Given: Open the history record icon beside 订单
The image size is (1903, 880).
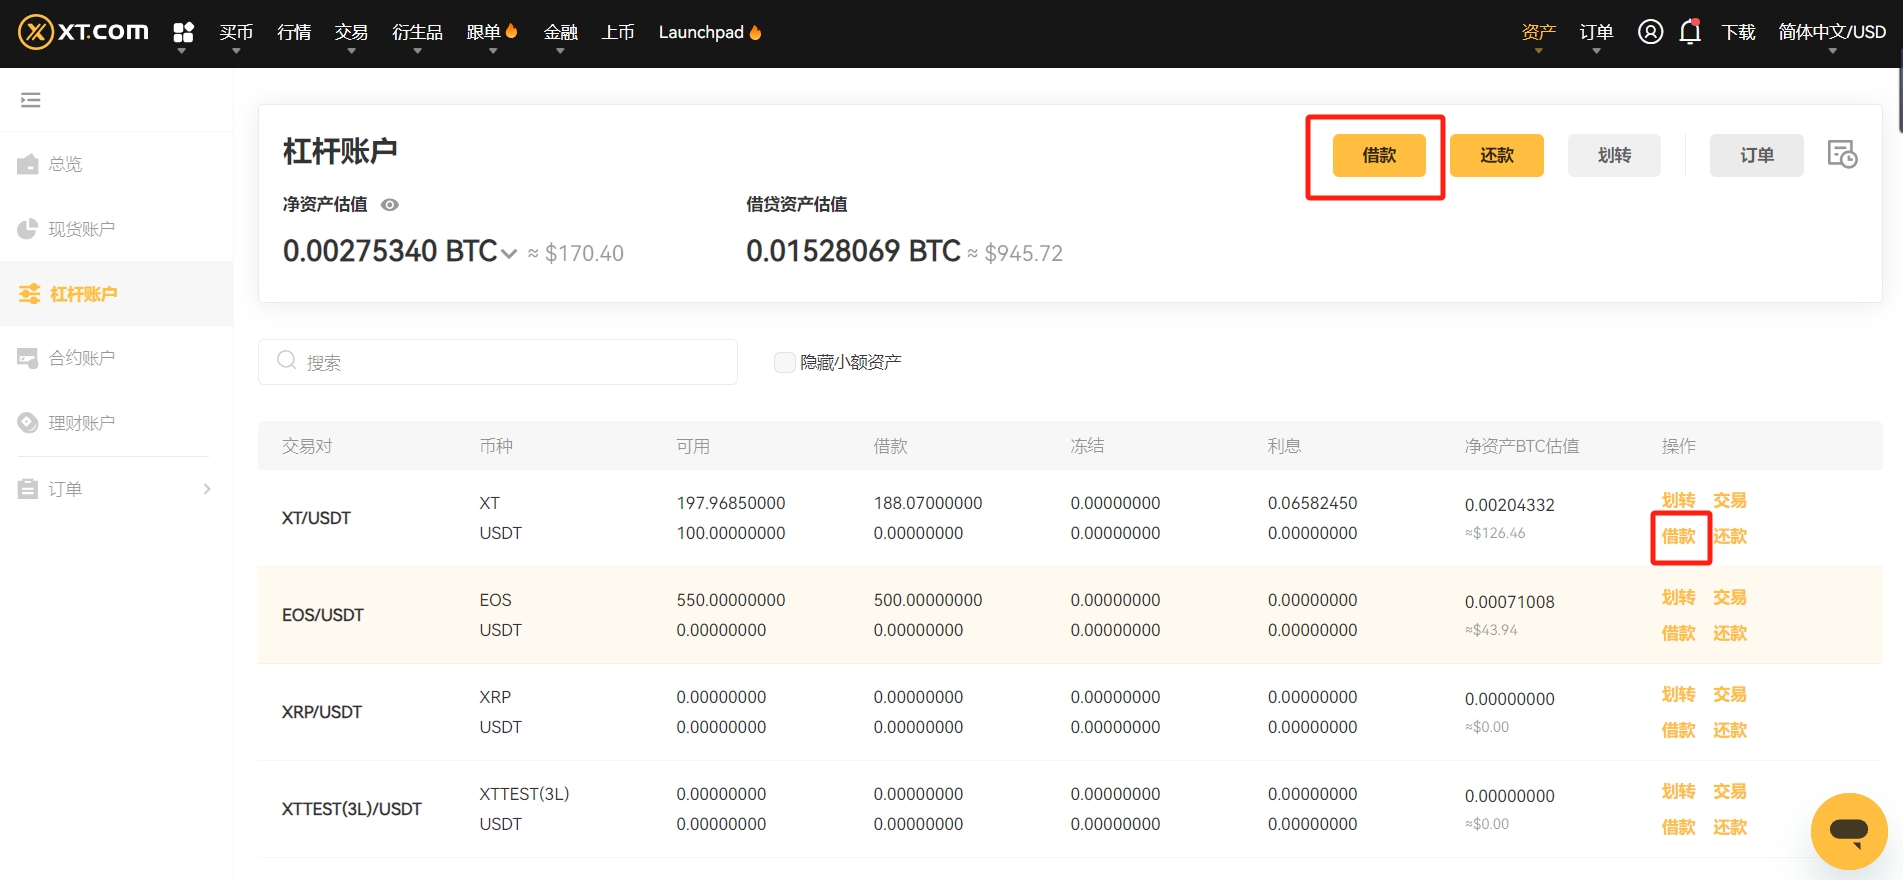Looking at the screenshot, I should coord(1842,155).
